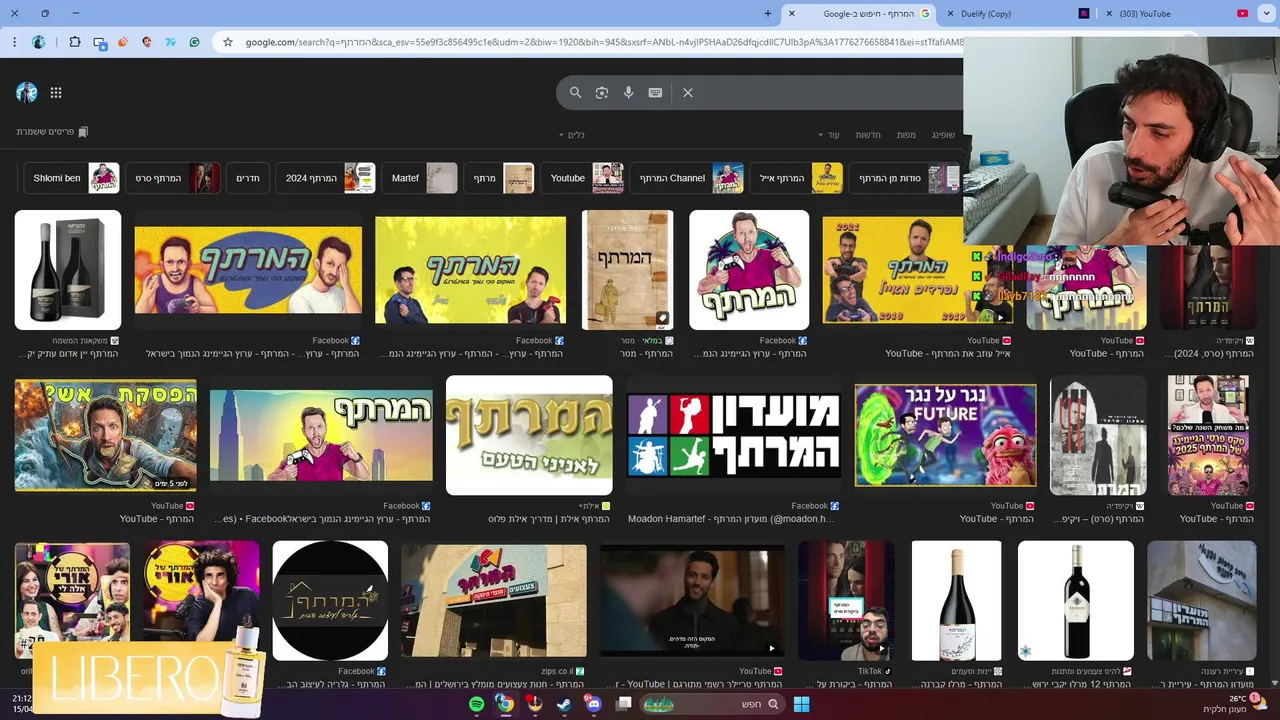Expand the כלים (Tools) dropdown
The image size is (1280, 720).
[x=571, y=135]
